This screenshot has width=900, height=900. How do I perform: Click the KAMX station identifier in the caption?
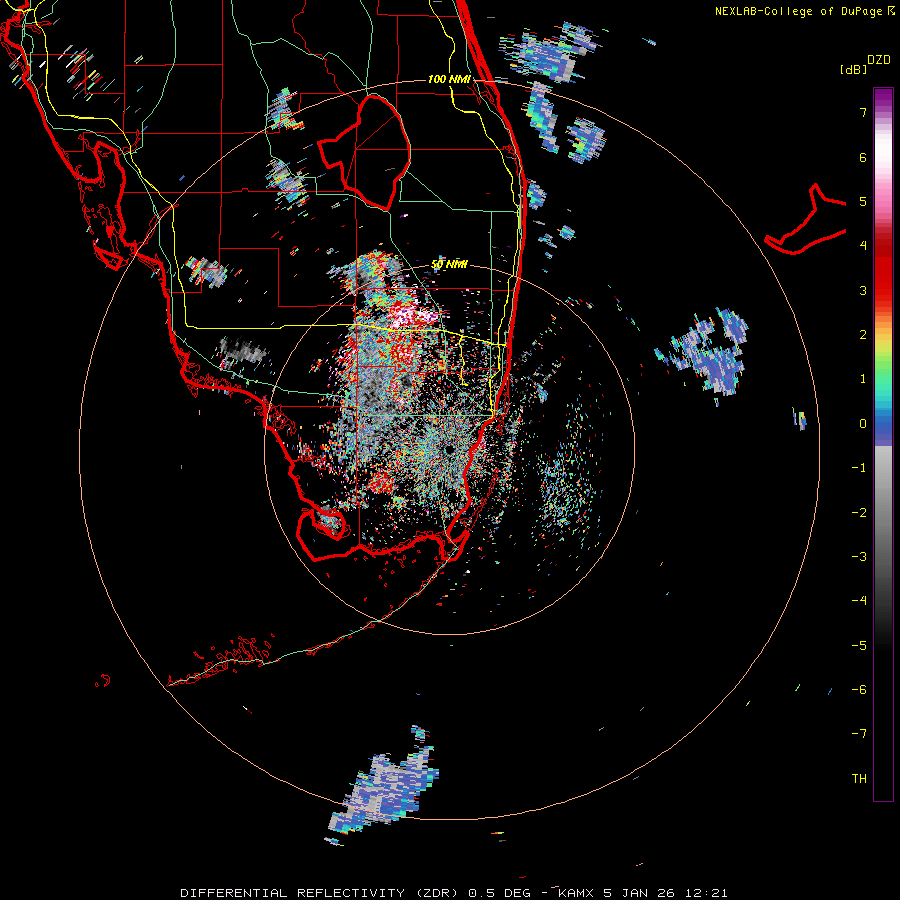pyautogui.click(x=576, y=893)
